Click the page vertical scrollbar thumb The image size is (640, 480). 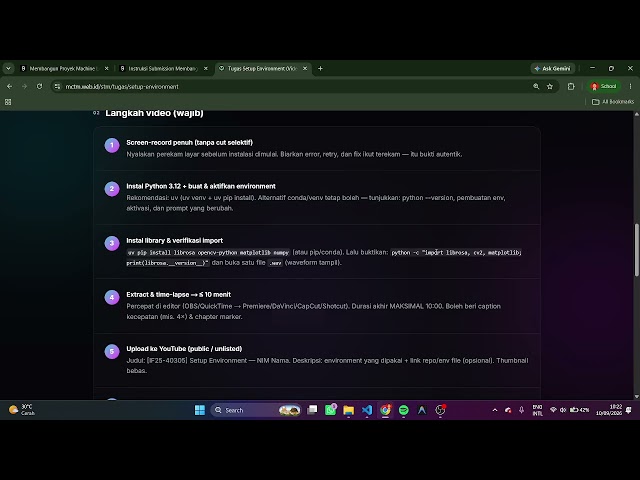coord(636,250)
